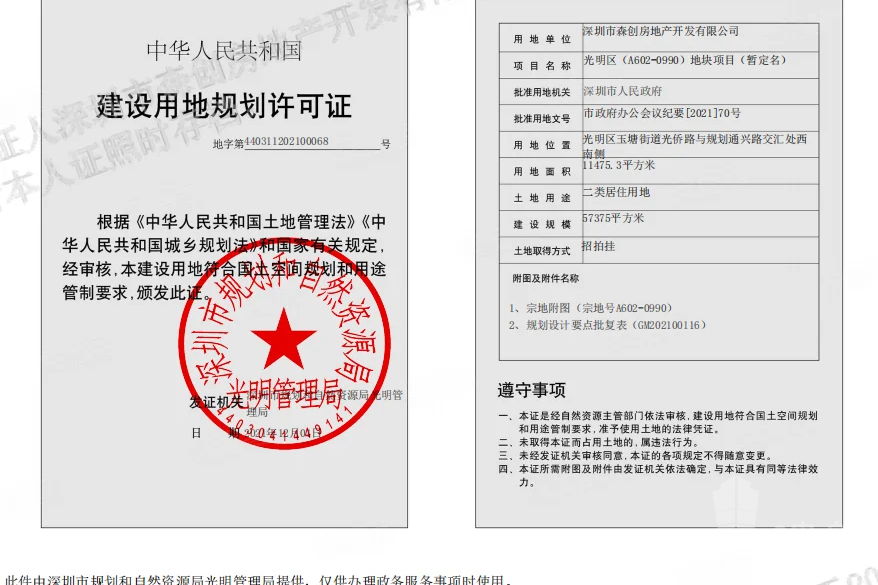This screenshot has width=878, height=585.
Task: Click the 批准用地机关 label
Action: coord(542,92)
